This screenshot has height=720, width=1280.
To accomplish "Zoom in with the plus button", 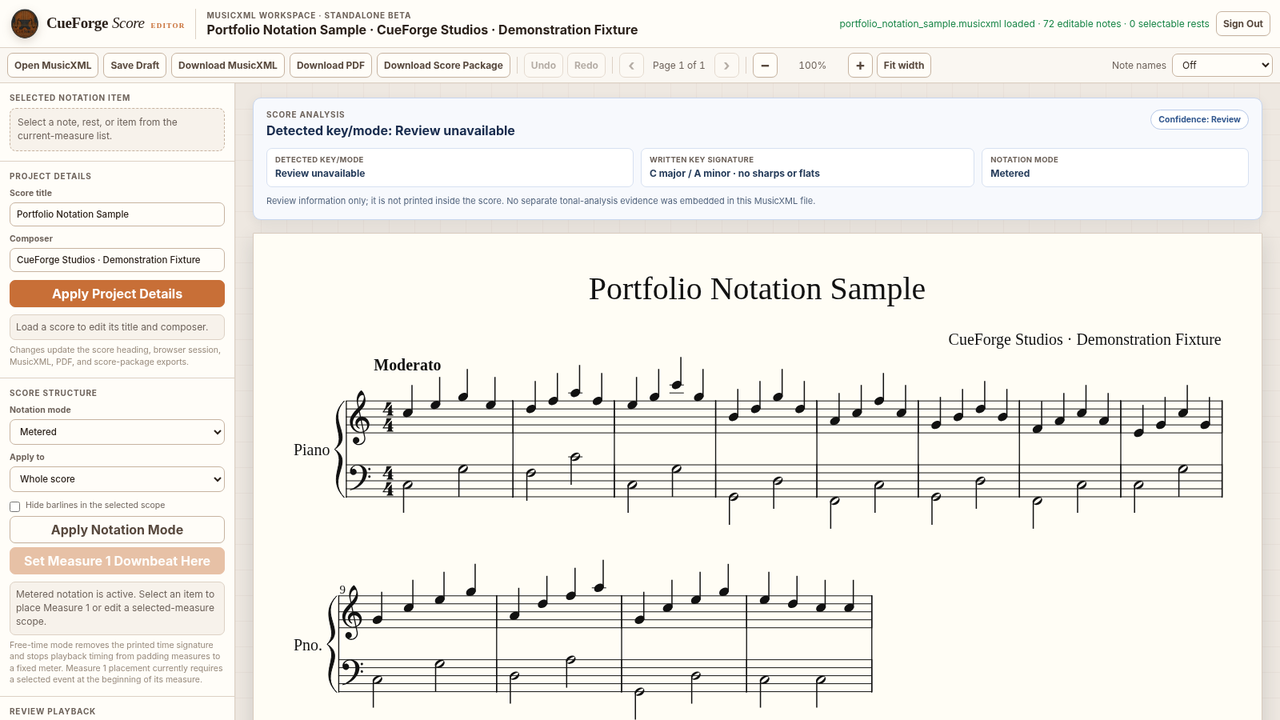I will point(860,65).
